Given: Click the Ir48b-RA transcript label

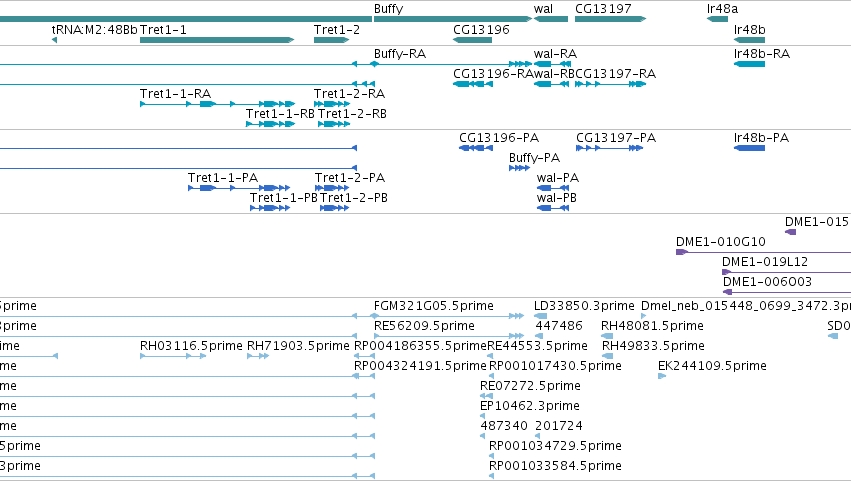Looking at the screenshot, I should (761, 54).
